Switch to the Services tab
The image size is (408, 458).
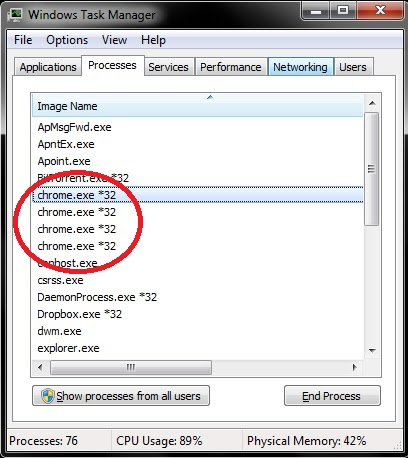coord(168,67)
